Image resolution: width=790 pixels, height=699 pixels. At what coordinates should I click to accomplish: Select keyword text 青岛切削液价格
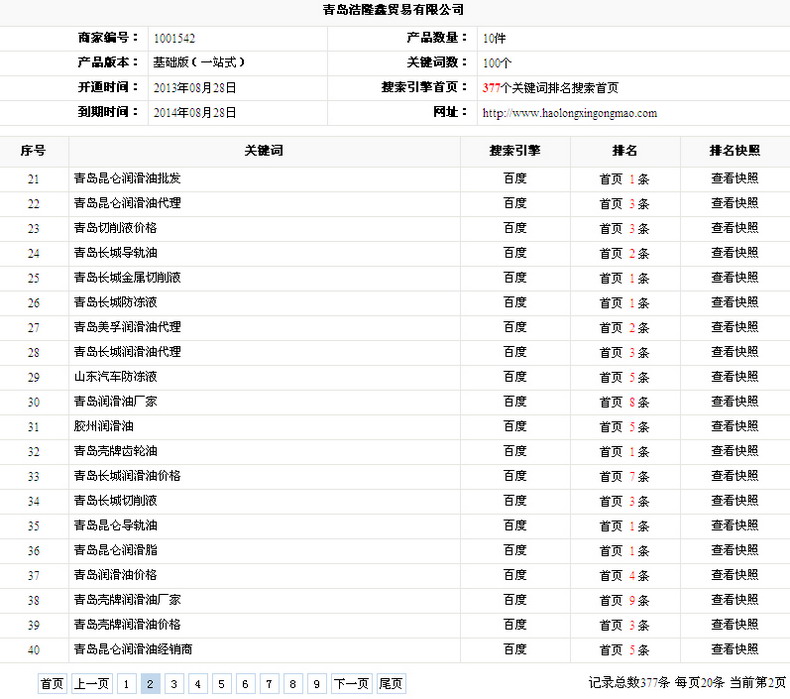point(115,228)
